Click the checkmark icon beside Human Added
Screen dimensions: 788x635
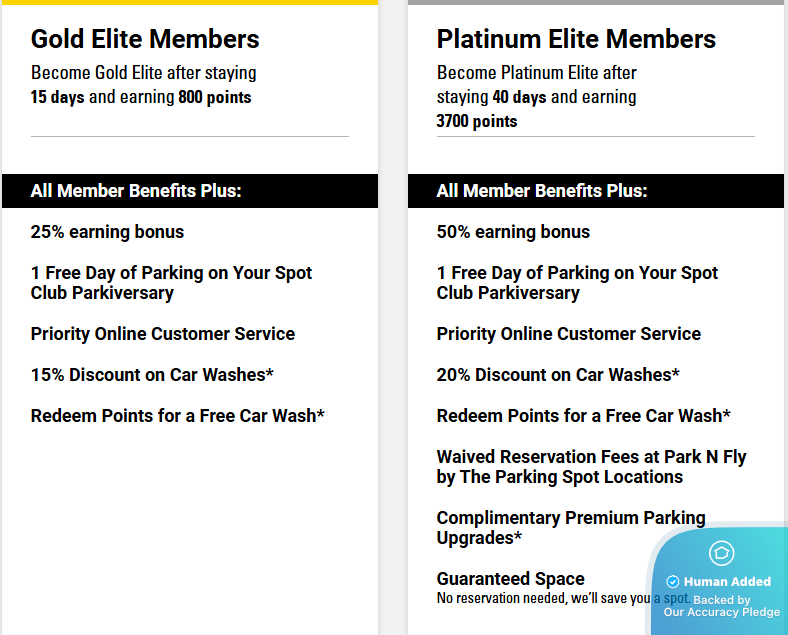click(x=673, y=582)
